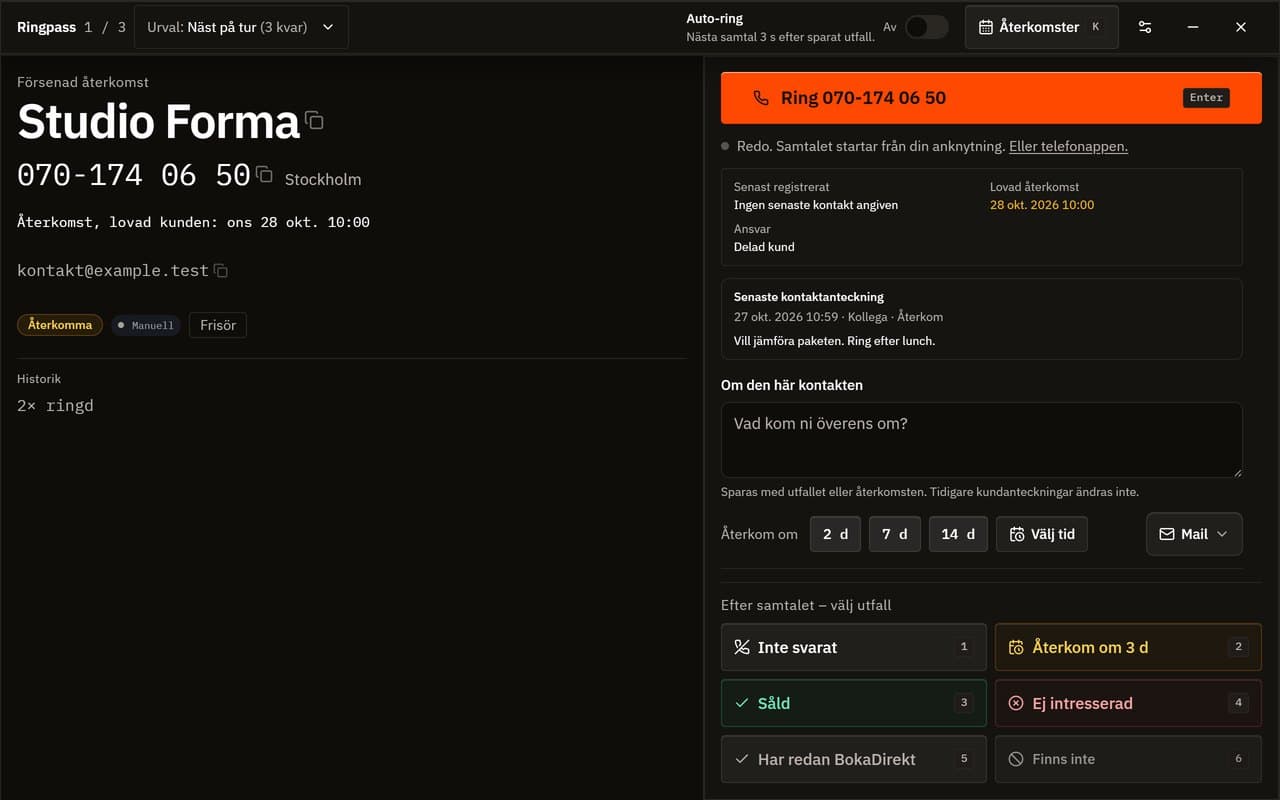This screenshot has height=800, width=1280.
Task: Focus the Vad kom ni överens om note field
Action: point(981,440)
